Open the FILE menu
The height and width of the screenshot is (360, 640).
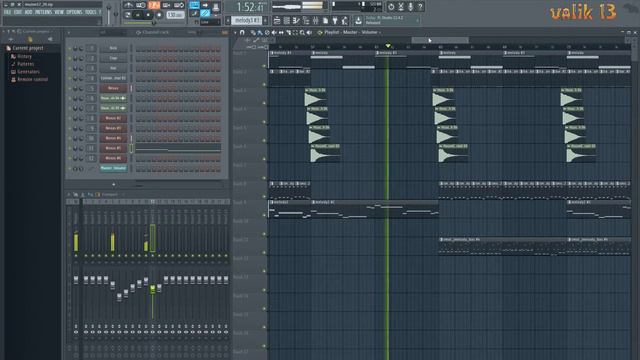click(x=7, y=12)
